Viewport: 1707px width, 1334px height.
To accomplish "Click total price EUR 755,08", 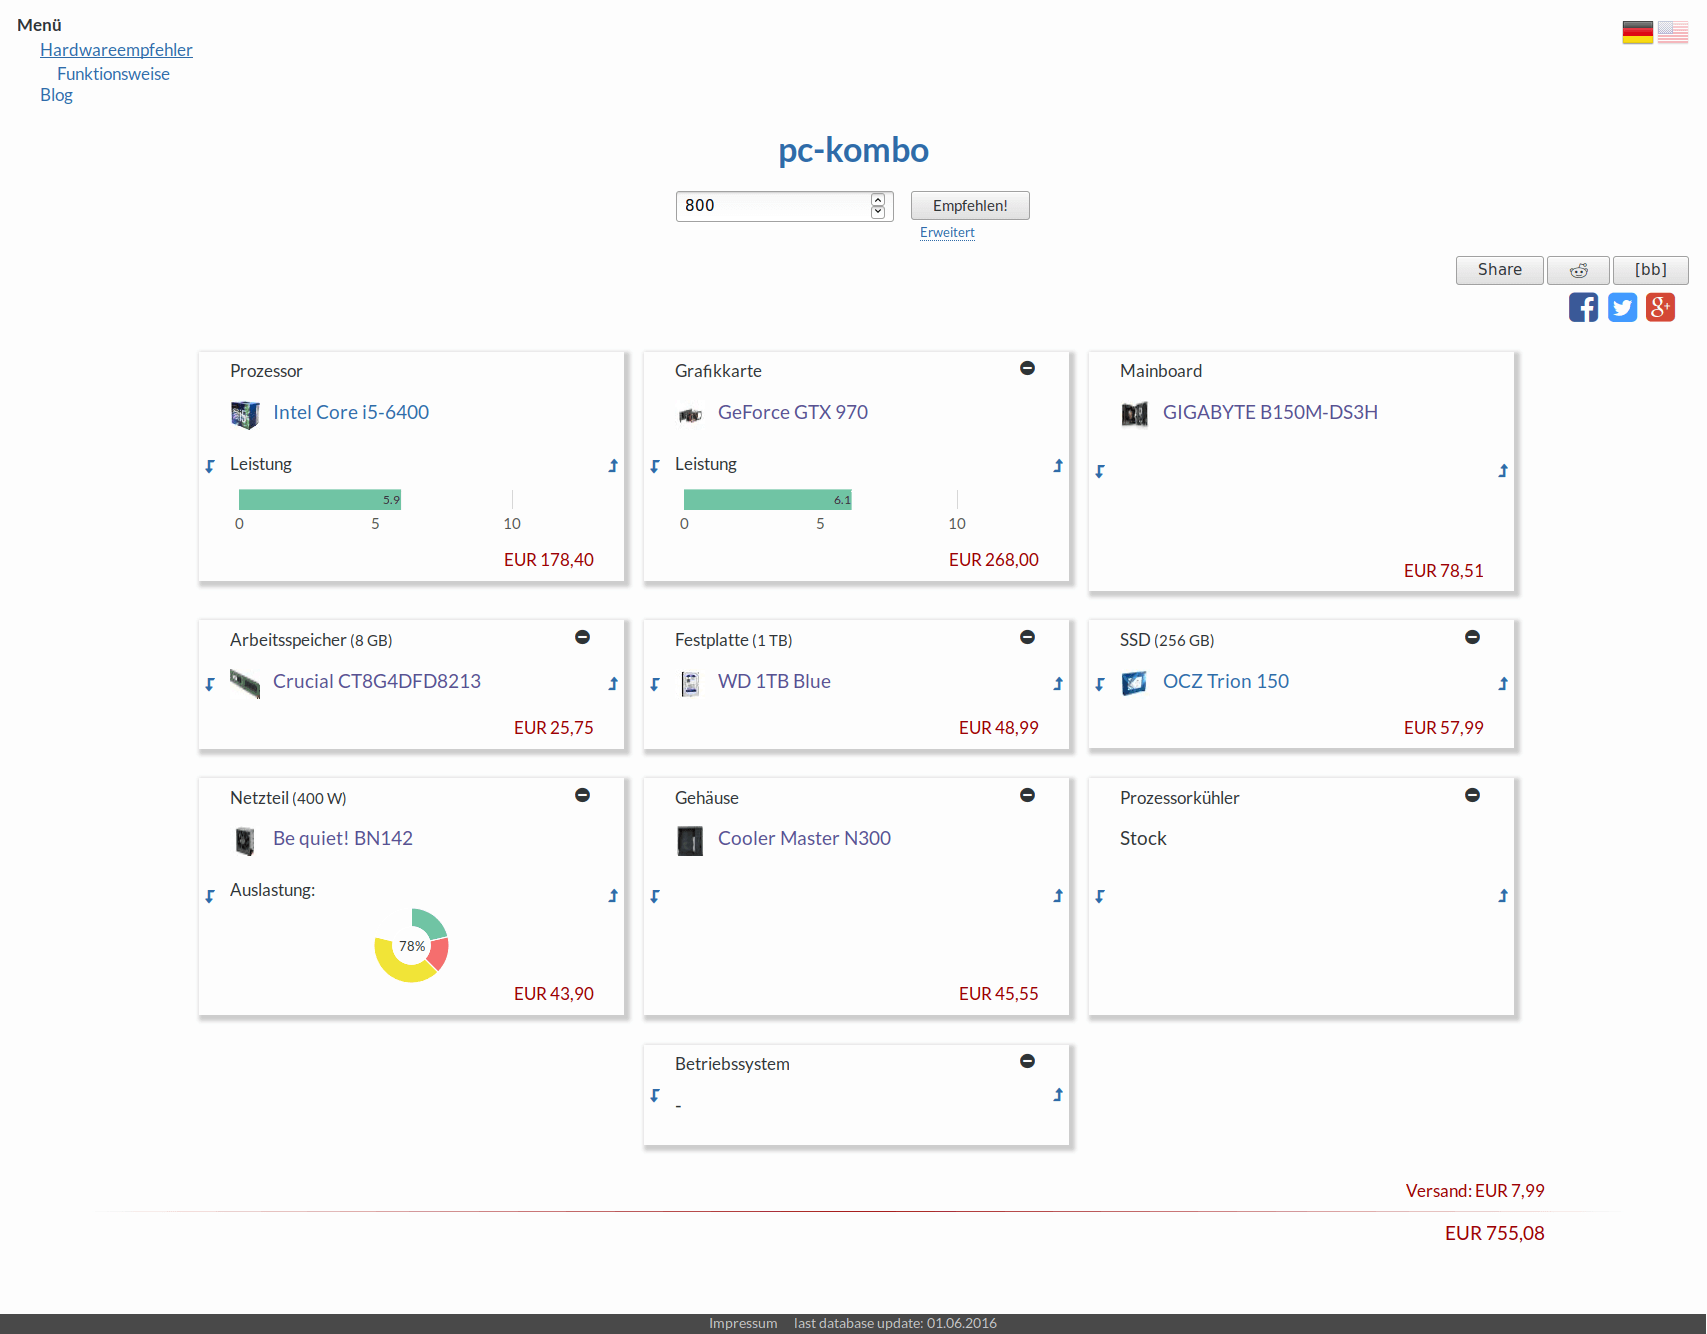I will [x=1494, y=1233].
